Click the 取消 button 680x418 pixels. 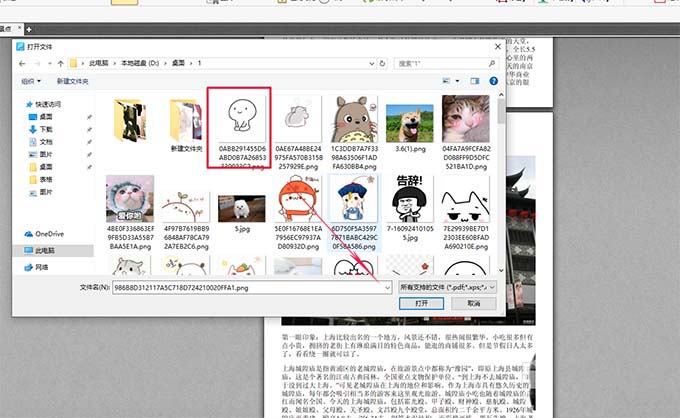click(474, 304)
